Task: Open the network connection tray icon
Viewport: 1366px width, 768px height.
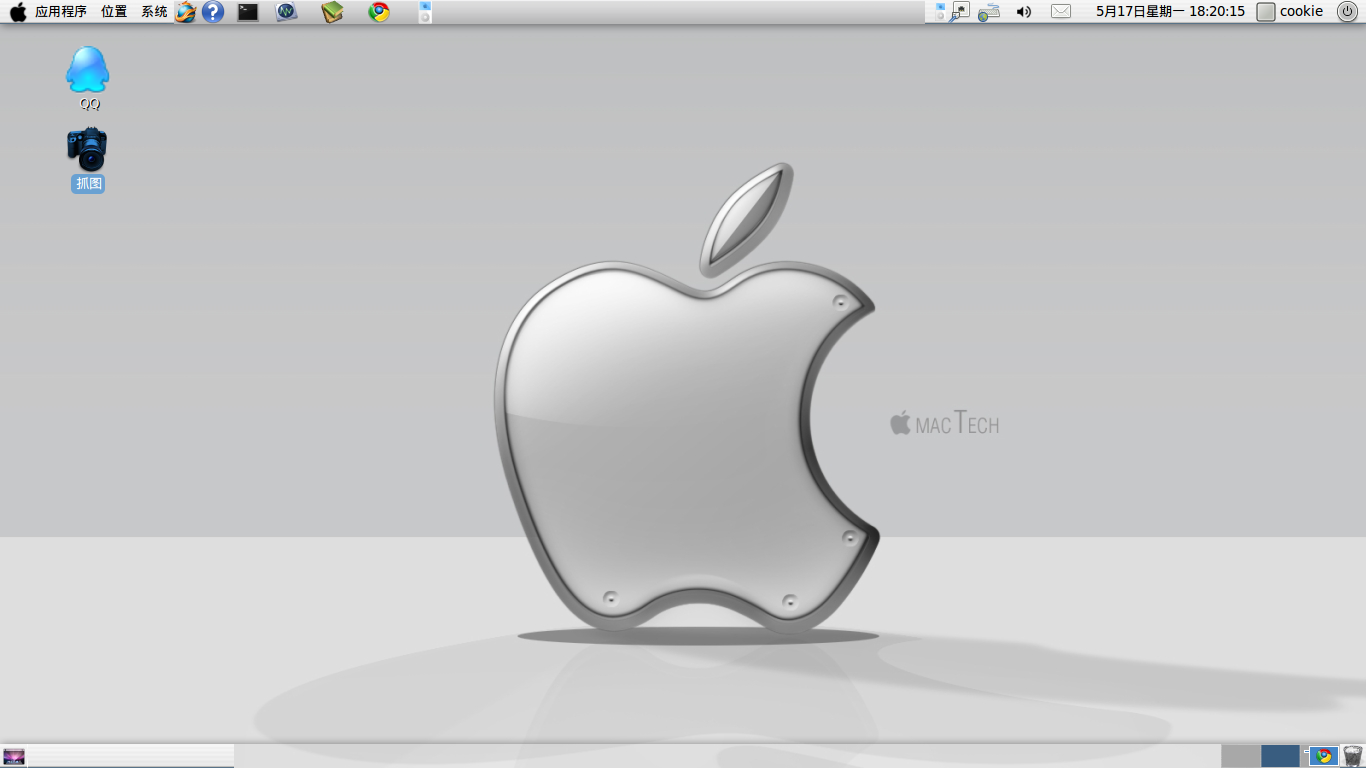Action: pyautogui.click(x=960, y=12)
